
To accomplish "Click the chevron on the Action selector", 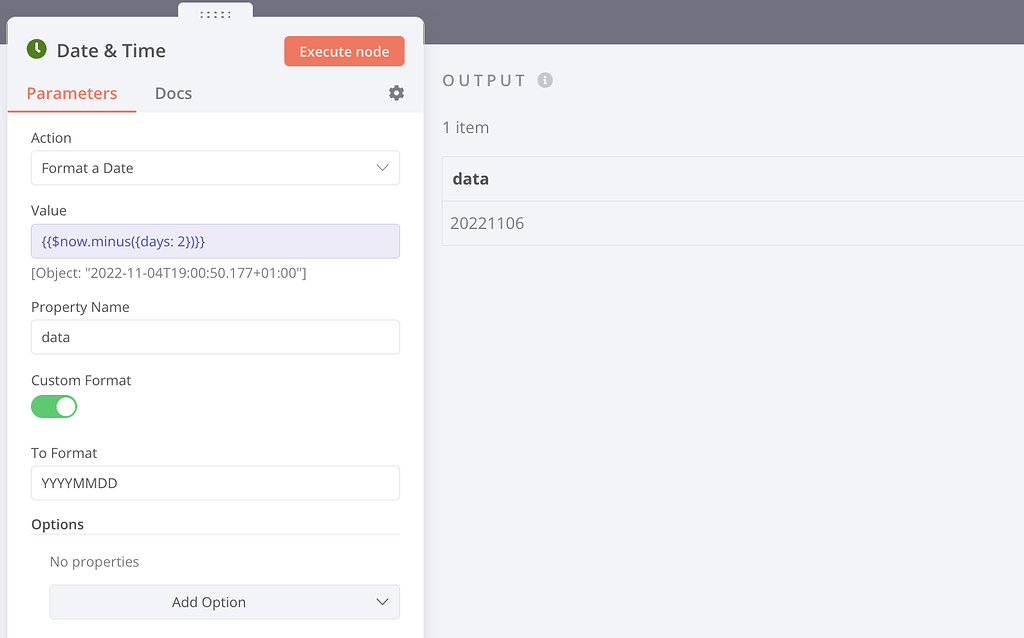I will [382, 168].
